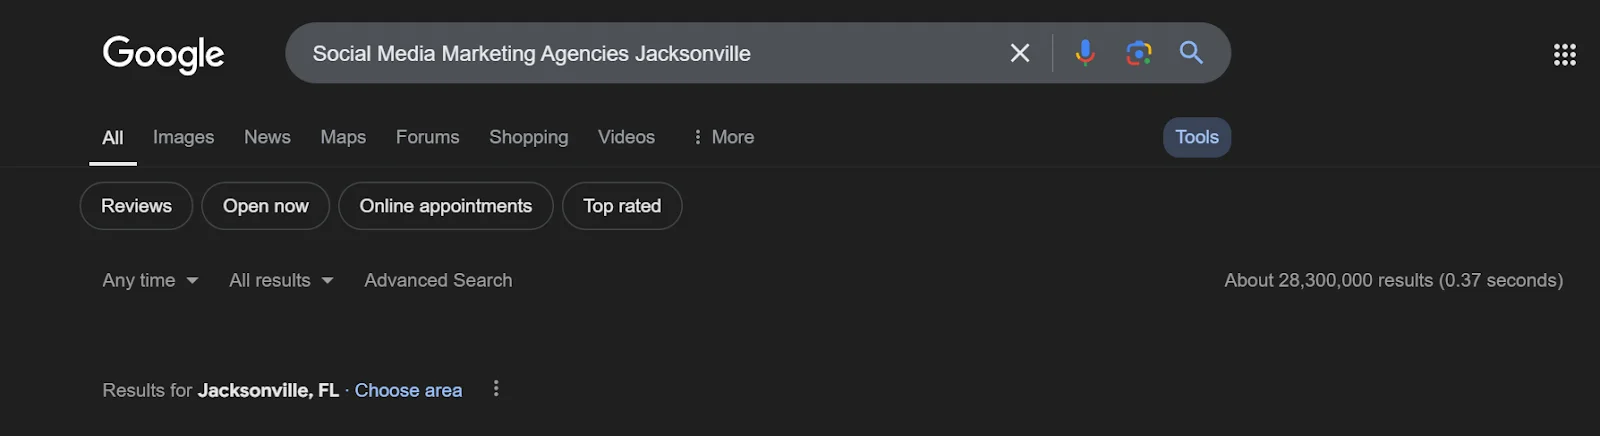Viewport: 1600px width, 436px height.
Task: Open the Maps tab
Action: point(343,137)
